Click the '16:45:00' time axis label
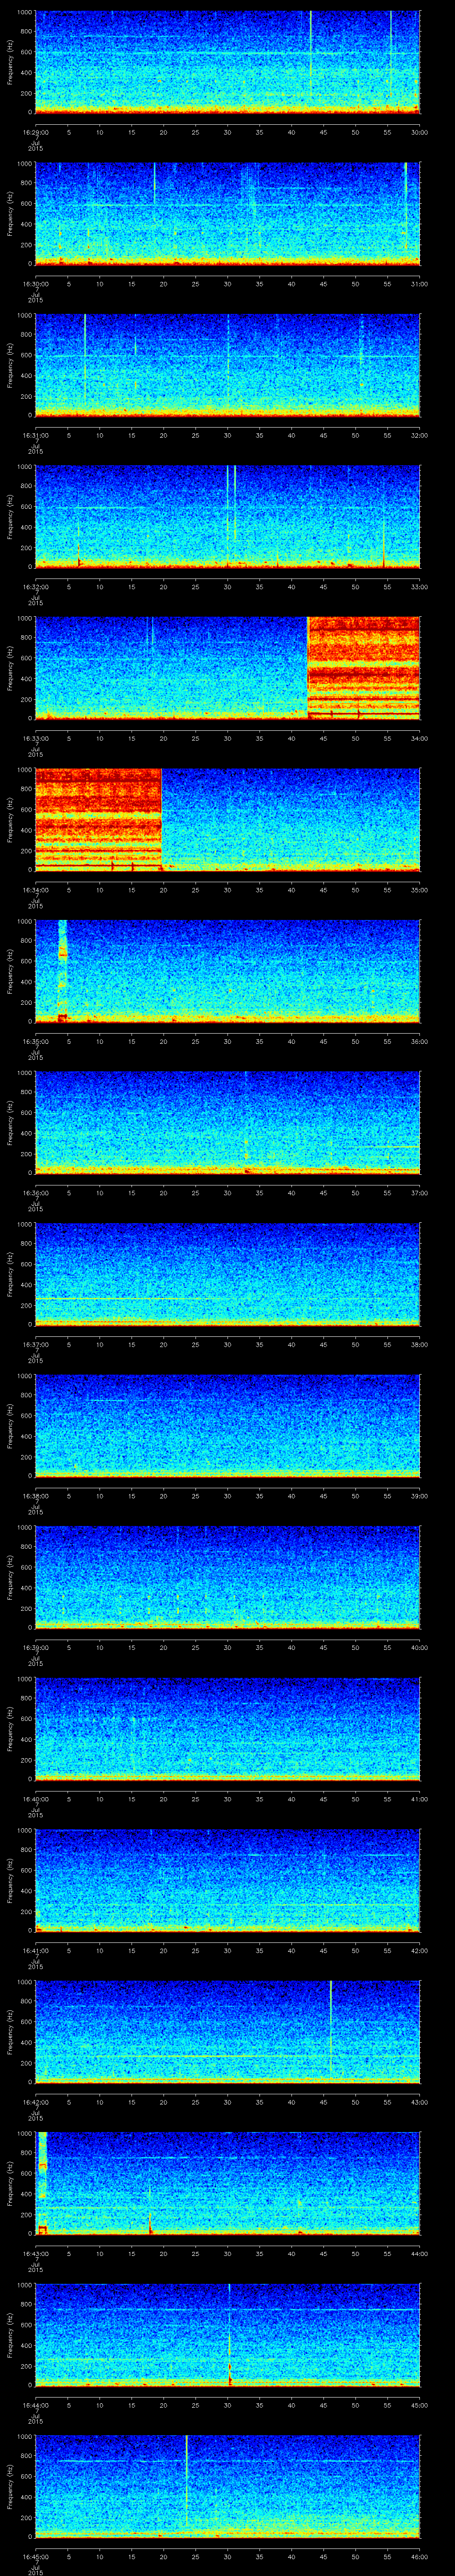This screenshot has width=455, height=2576. click(35, 2557)
